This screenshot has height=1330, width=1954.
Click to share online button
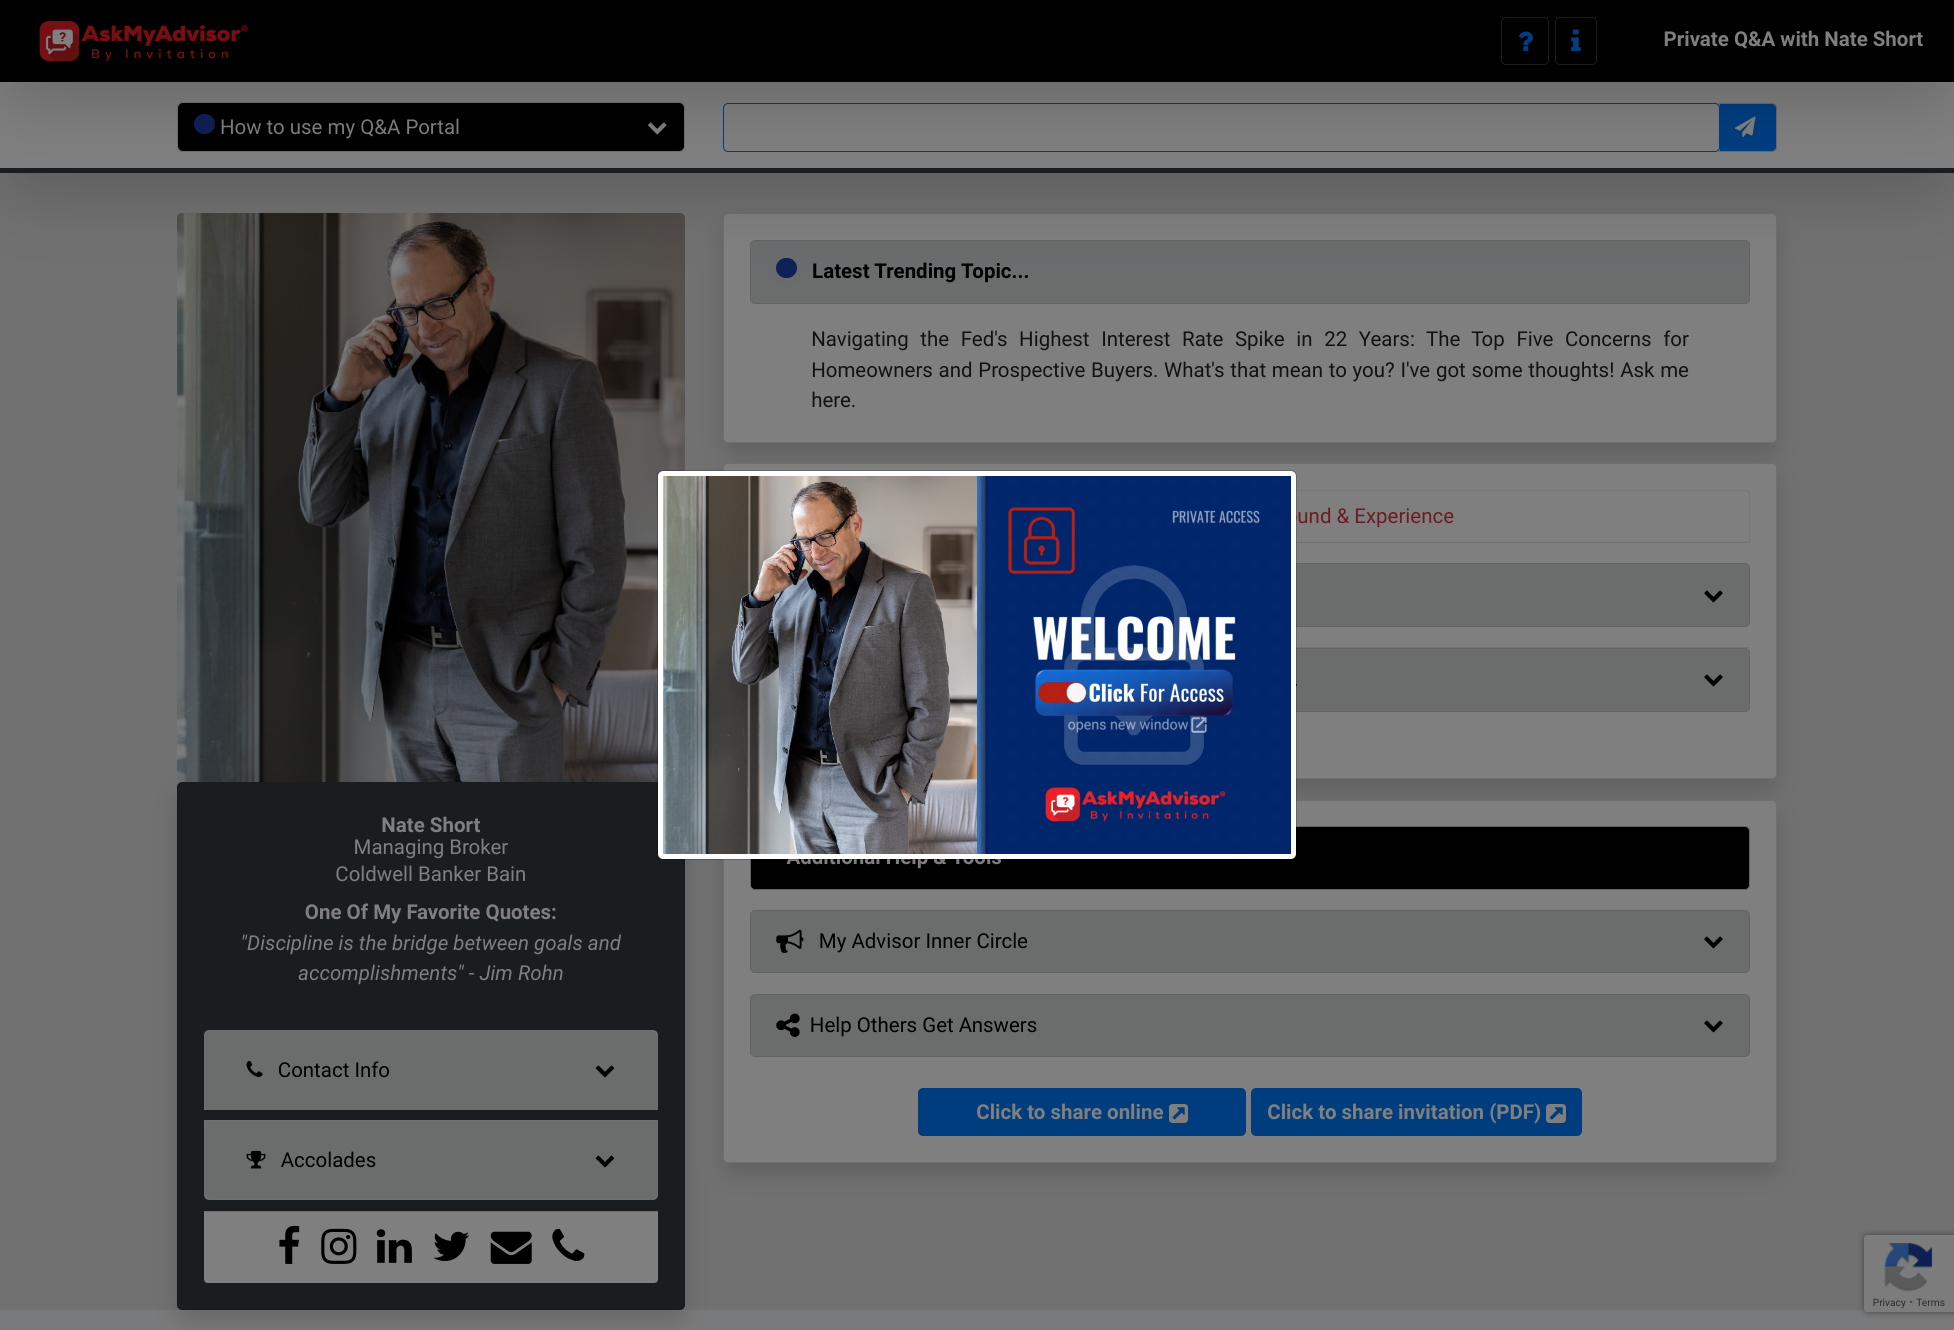click(x=1082, y=1112)
